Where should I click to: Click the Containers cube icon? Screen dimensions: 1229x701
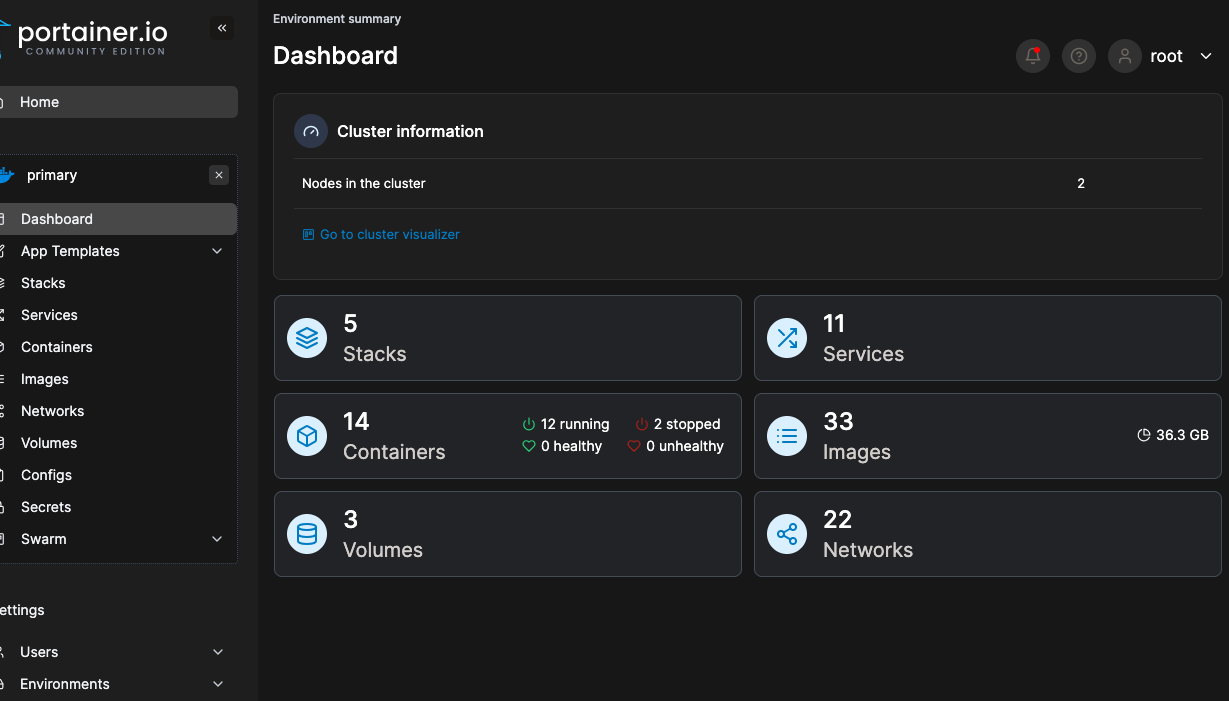coord(307,436)
